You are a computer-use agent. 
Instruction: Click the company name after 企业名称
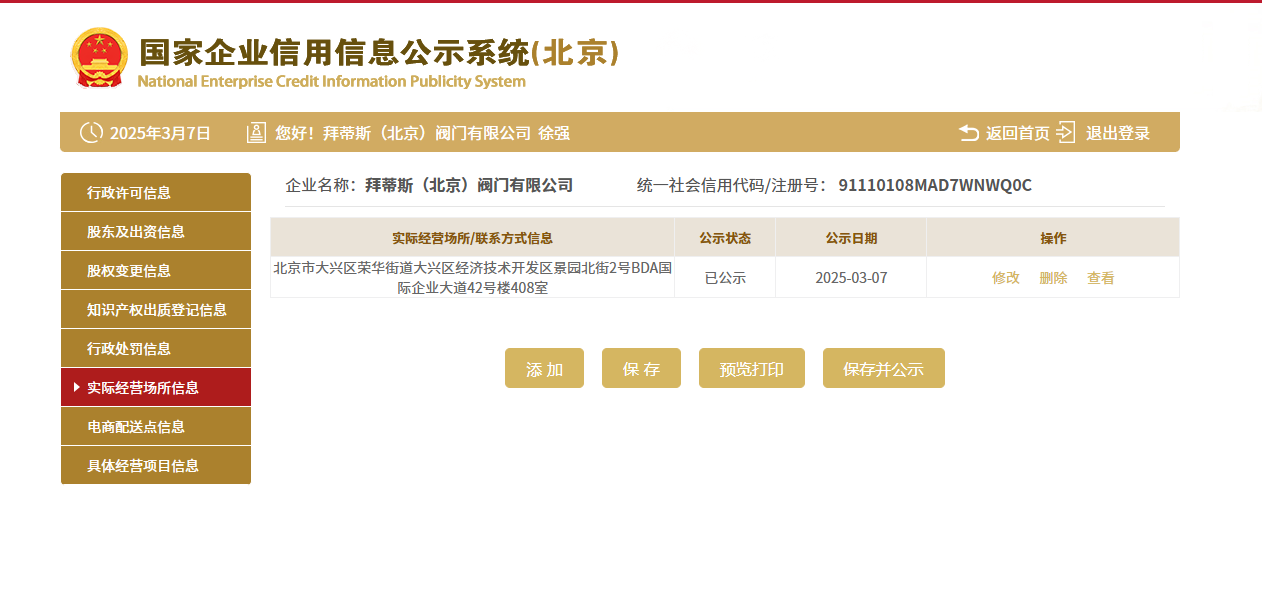(x=469, y=185)
